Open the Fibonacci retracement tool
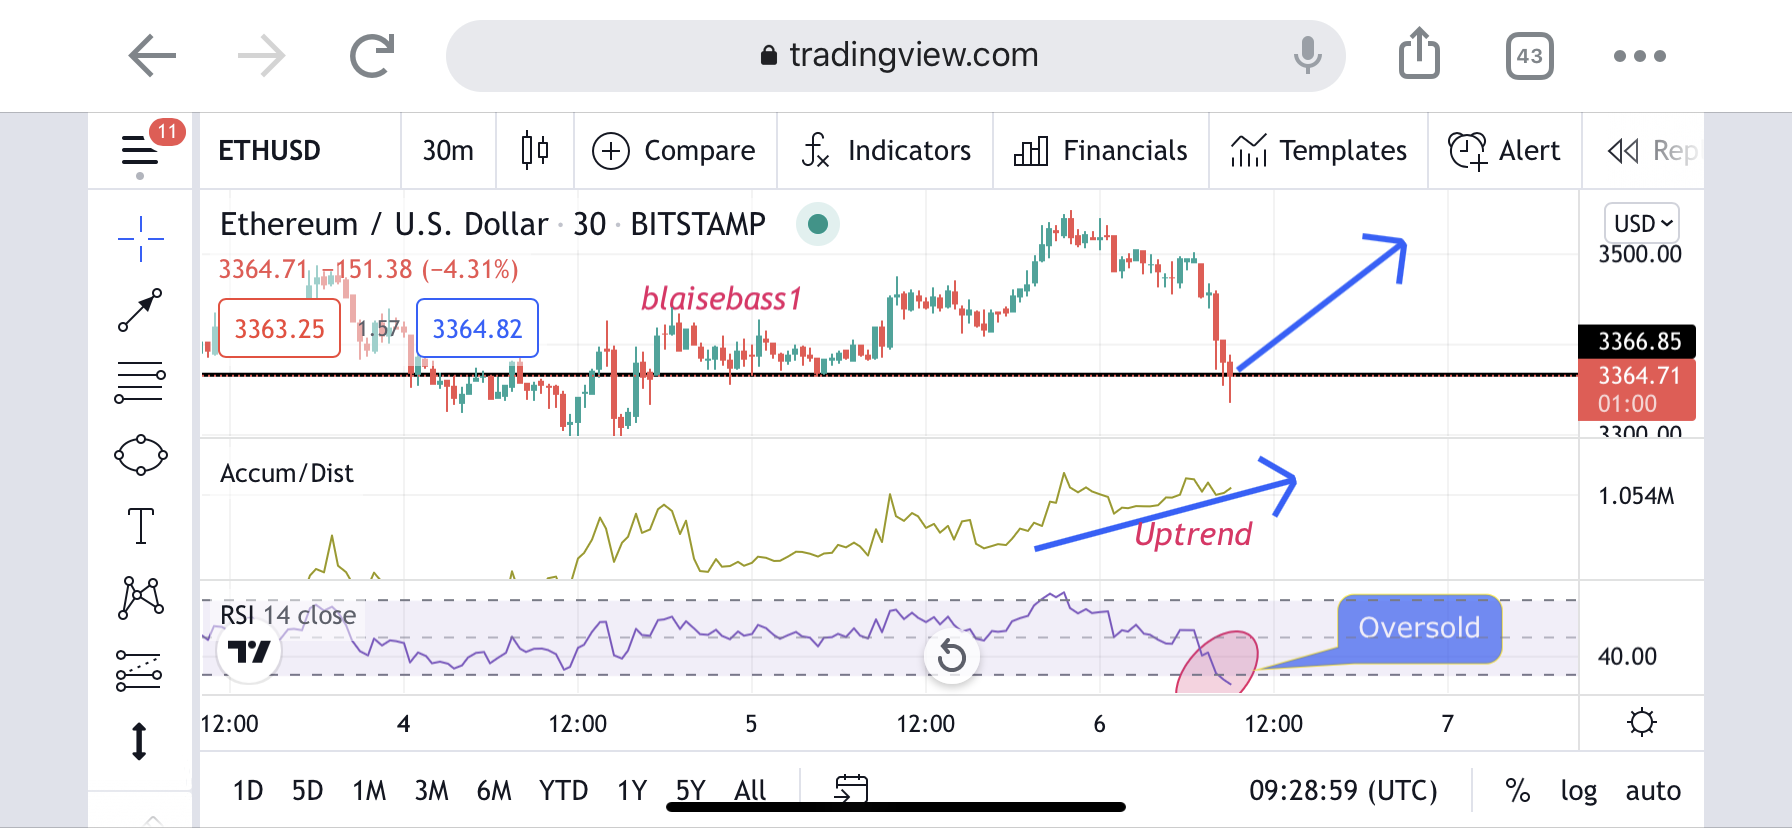The width and height of the screenshot is (1792, 828). pyautogui.click(x=140, y=382)
